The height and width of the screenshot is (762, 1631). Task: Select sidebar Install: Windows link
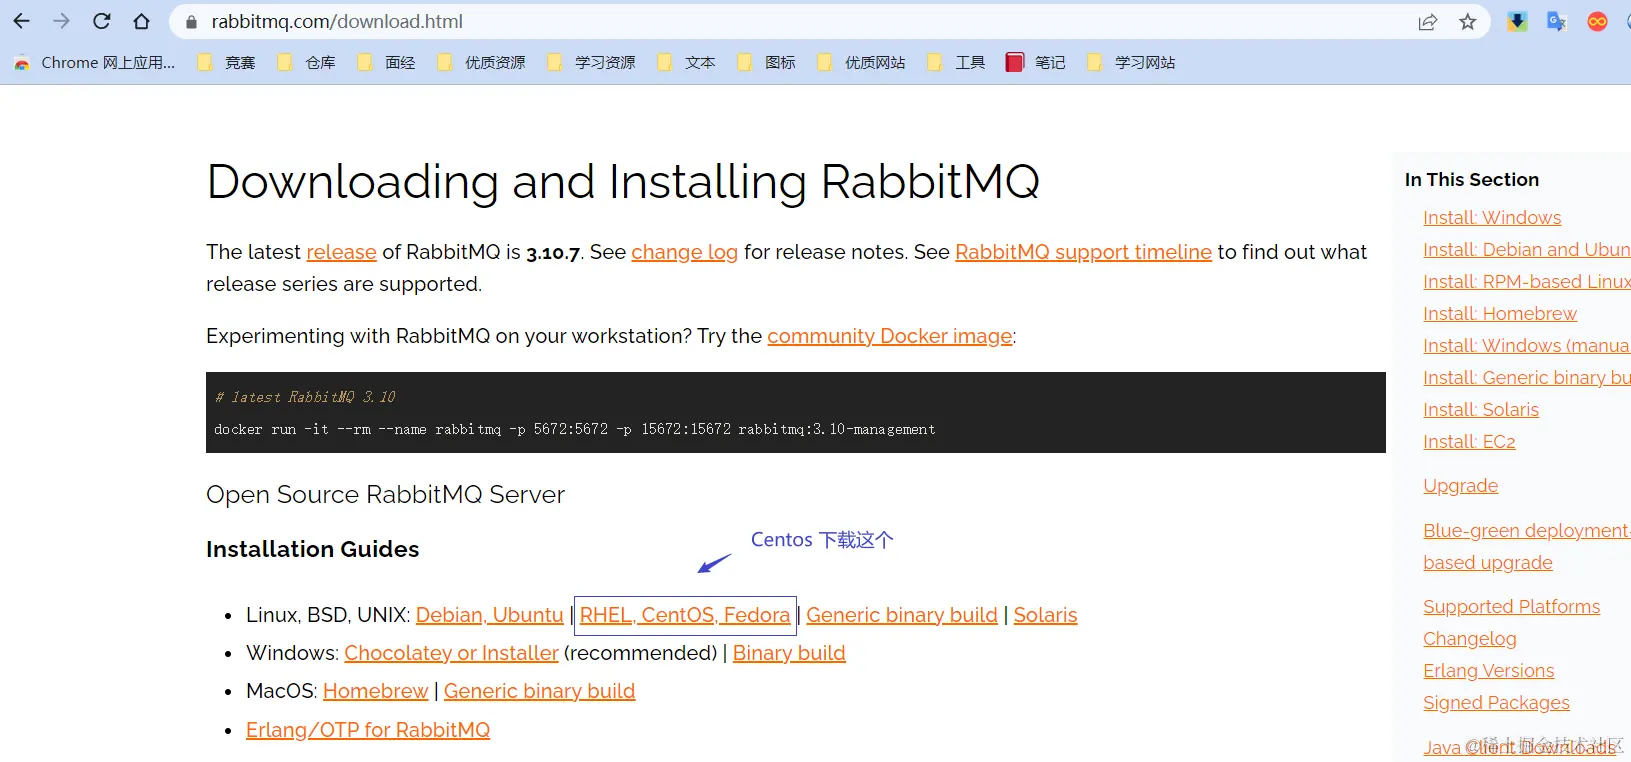coord(1492,218)
